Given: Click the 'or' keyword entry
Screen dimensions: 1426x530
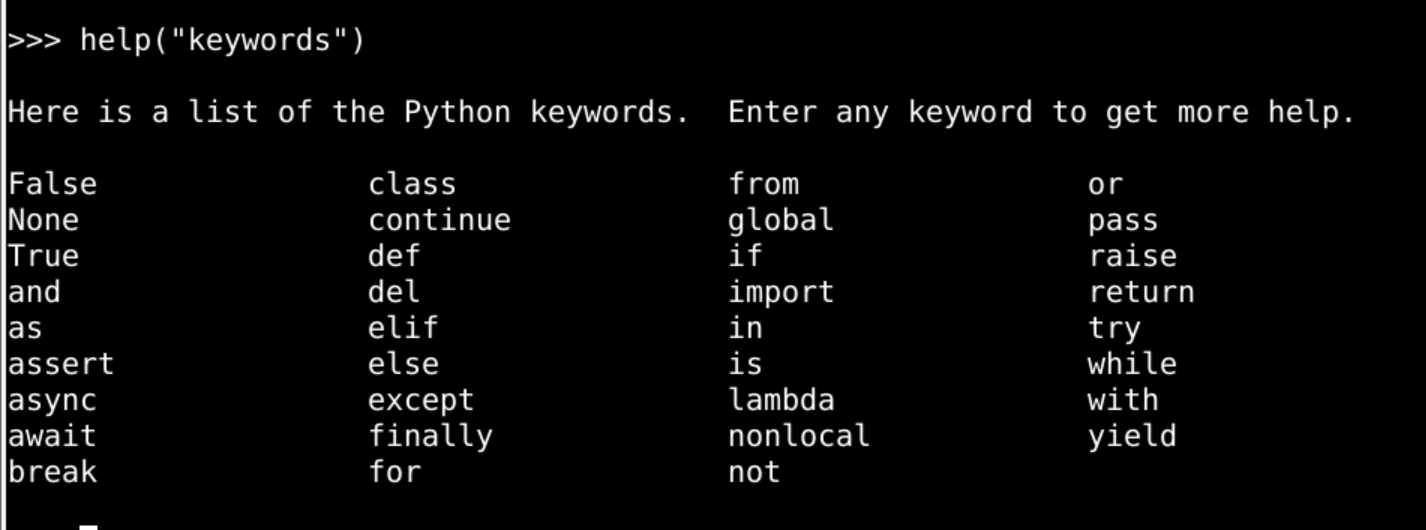Looking at the screenshot, I should [1105, 185].
